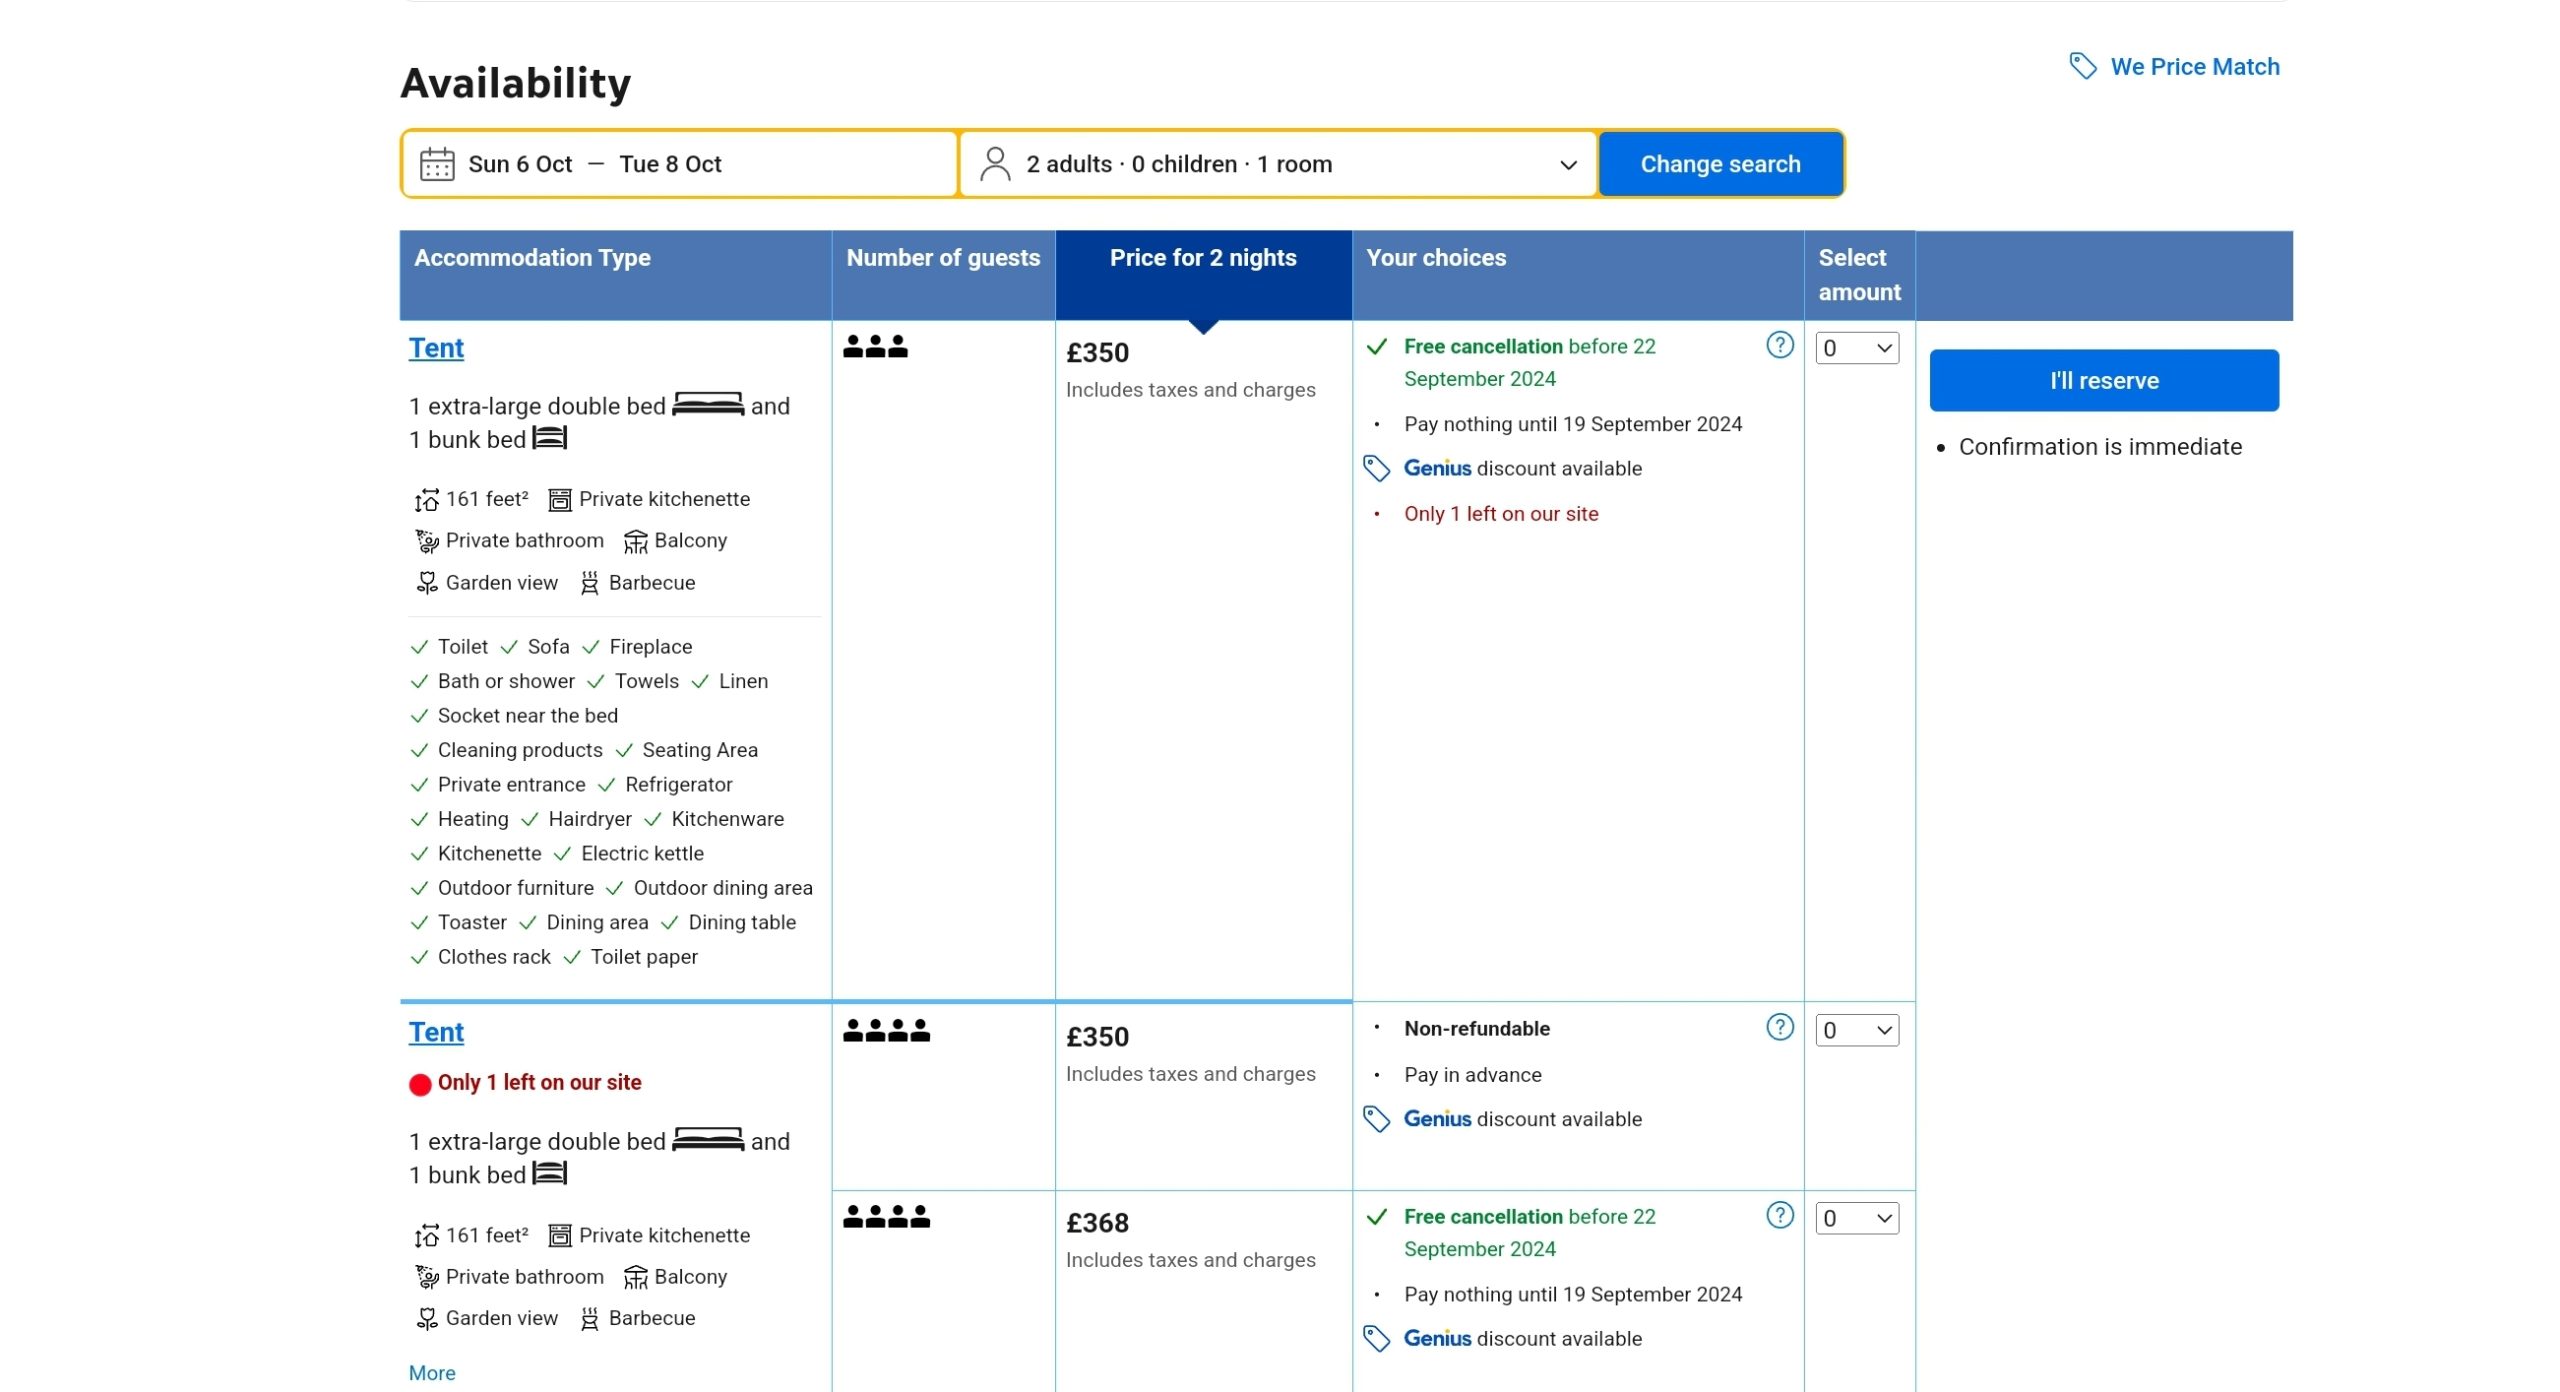
Task: Click second Tent's Barbecue icon
Action: (590, 1319)
